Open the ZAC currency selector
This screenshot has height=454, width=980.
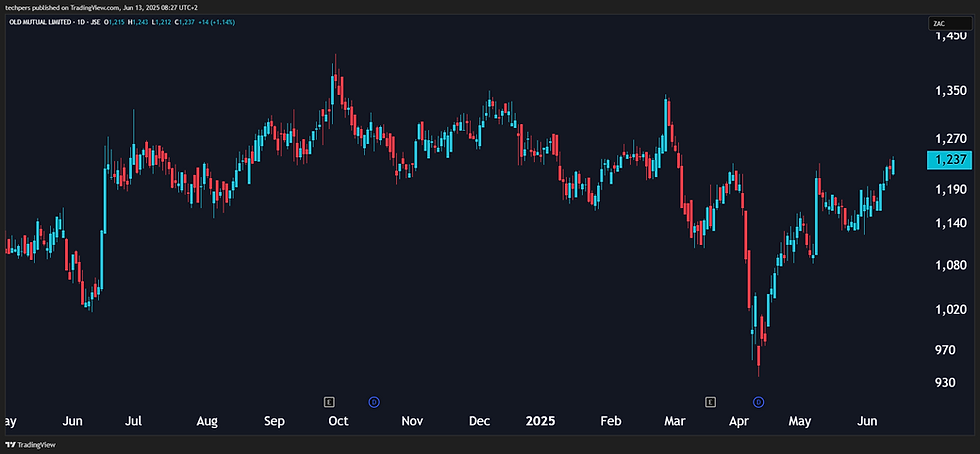951,24
